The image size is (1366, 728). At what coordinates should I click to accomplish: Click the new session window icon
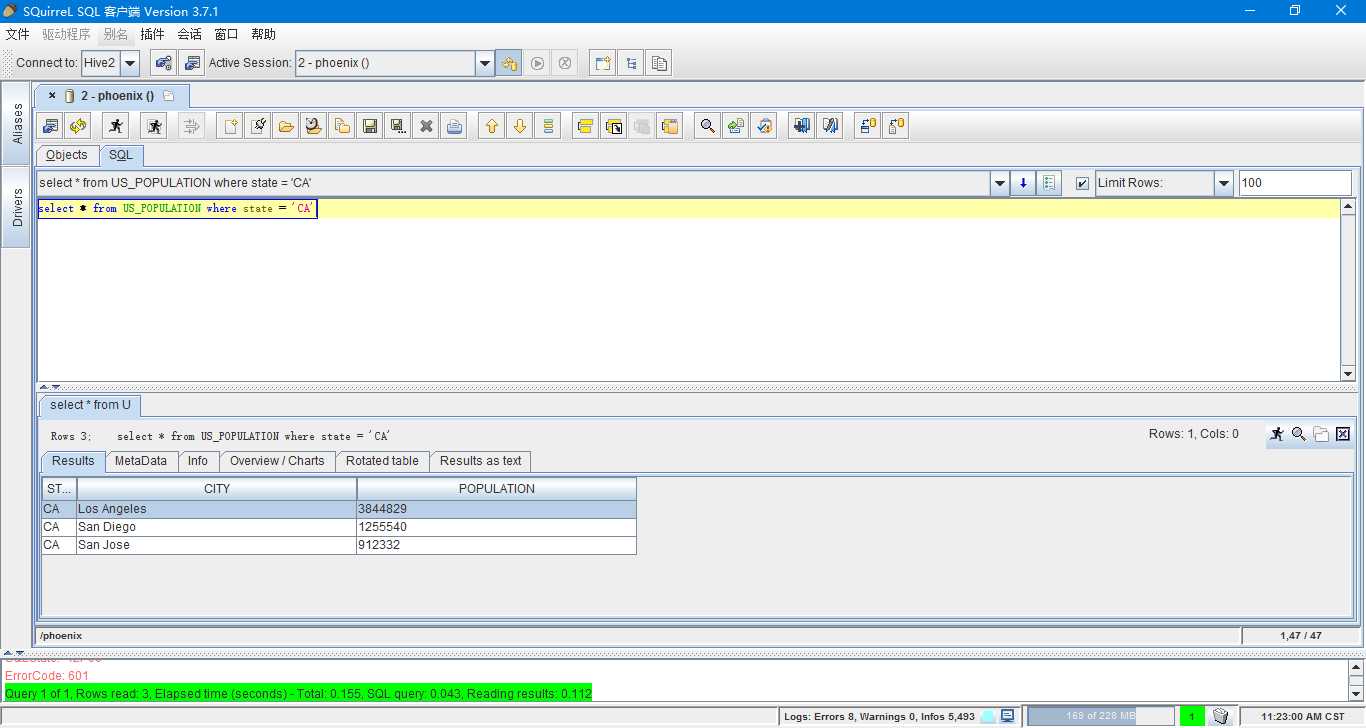point(603,63)
